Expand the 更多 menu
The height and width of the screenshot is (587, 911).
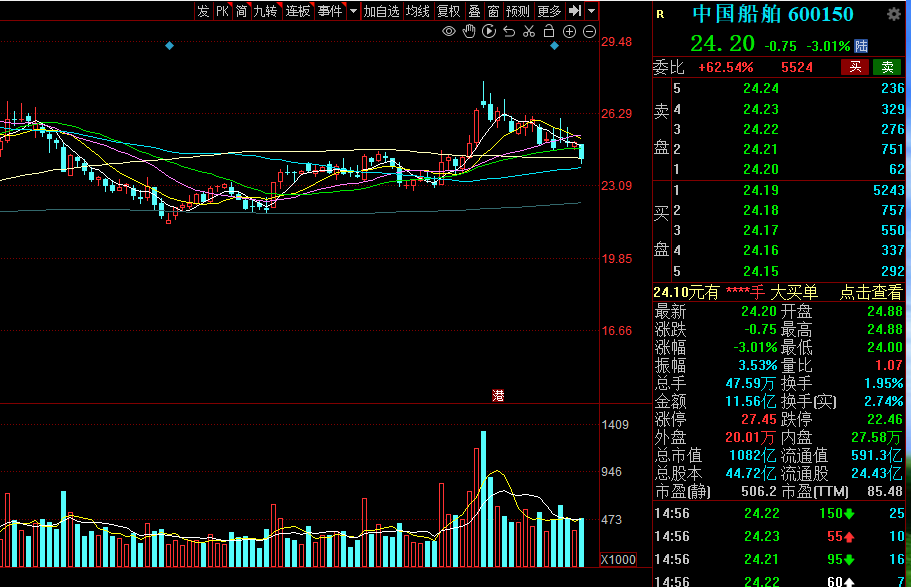[x=549, y=11]
